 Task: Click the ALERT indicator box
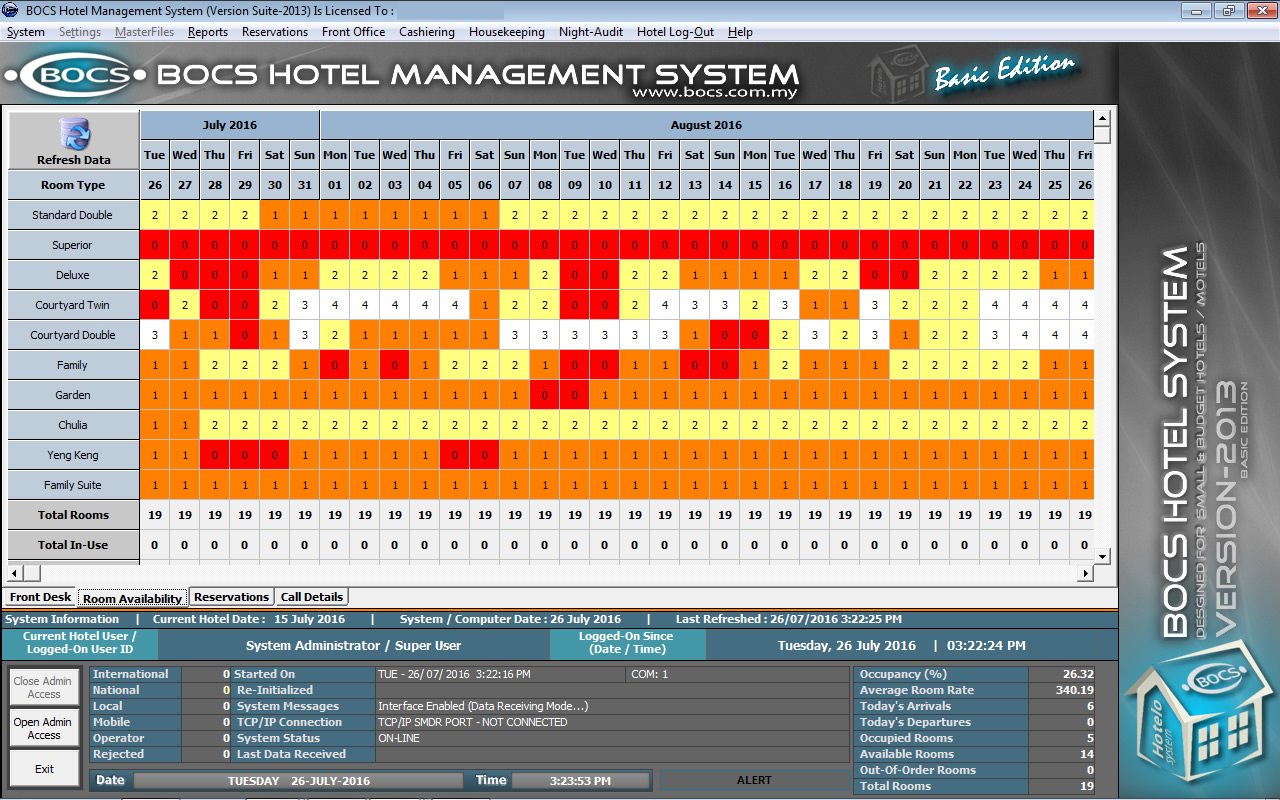(754, 780)
